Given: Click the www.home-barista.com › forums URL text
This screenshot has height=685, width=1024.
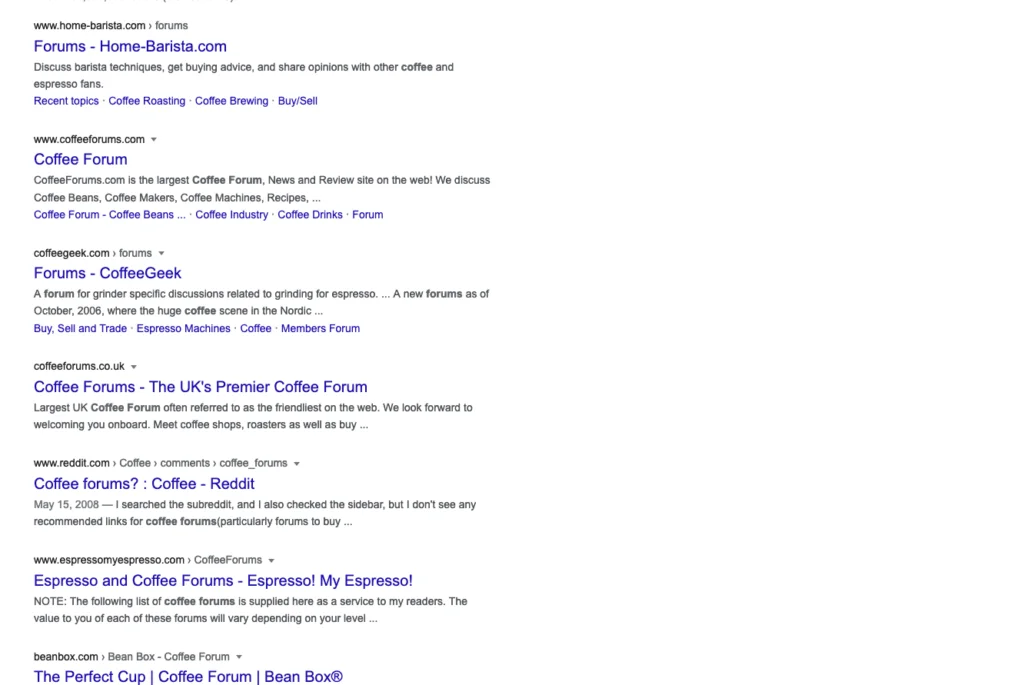Looking at the screenshot, I should (111, 25).
